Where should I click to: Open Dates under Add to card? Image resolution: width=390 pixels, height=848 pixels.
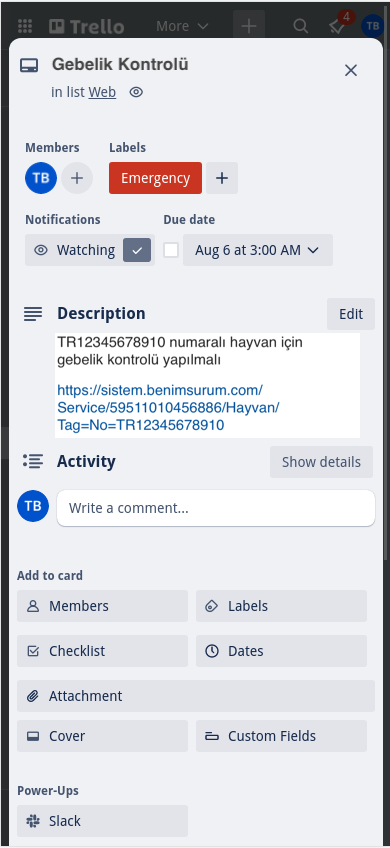[x=281, y=651]
